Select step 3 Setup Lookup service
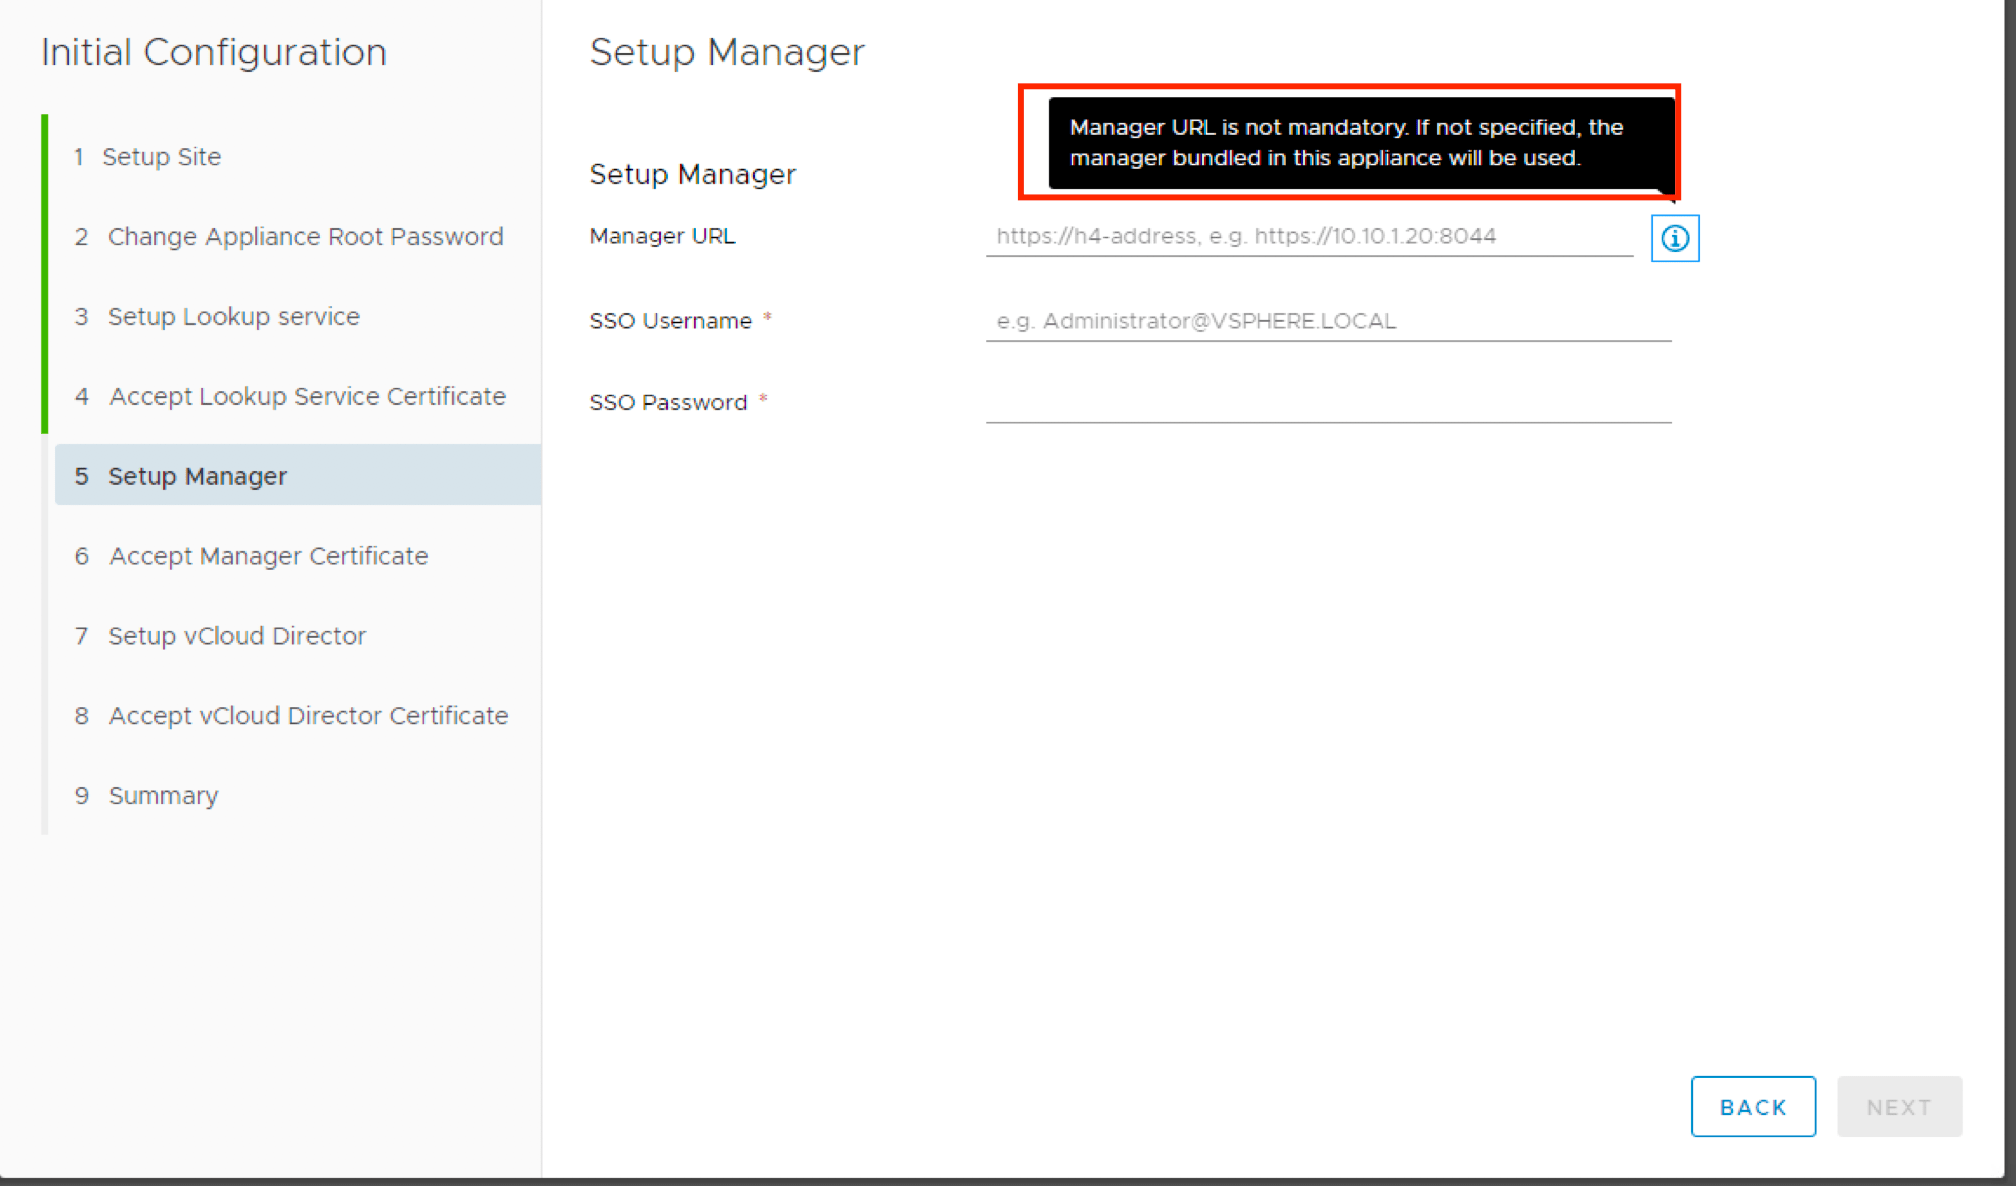Viewport: 2016px width, 1186px height. (x=233, y=317)
